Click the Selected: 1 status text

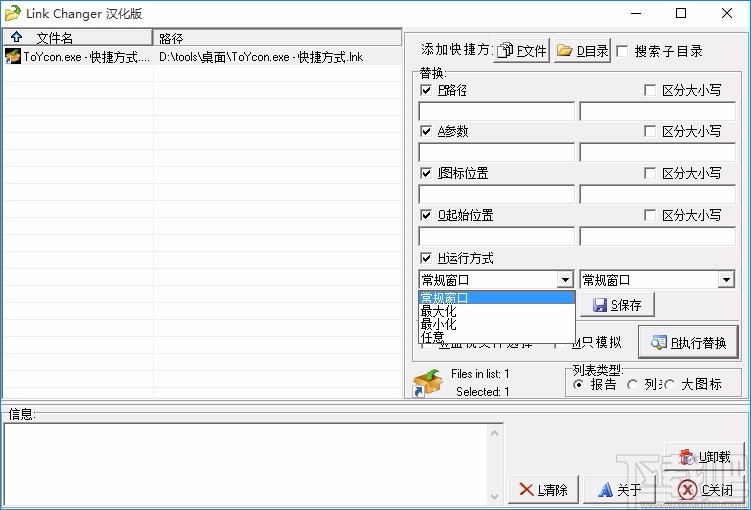click(482, 392)
